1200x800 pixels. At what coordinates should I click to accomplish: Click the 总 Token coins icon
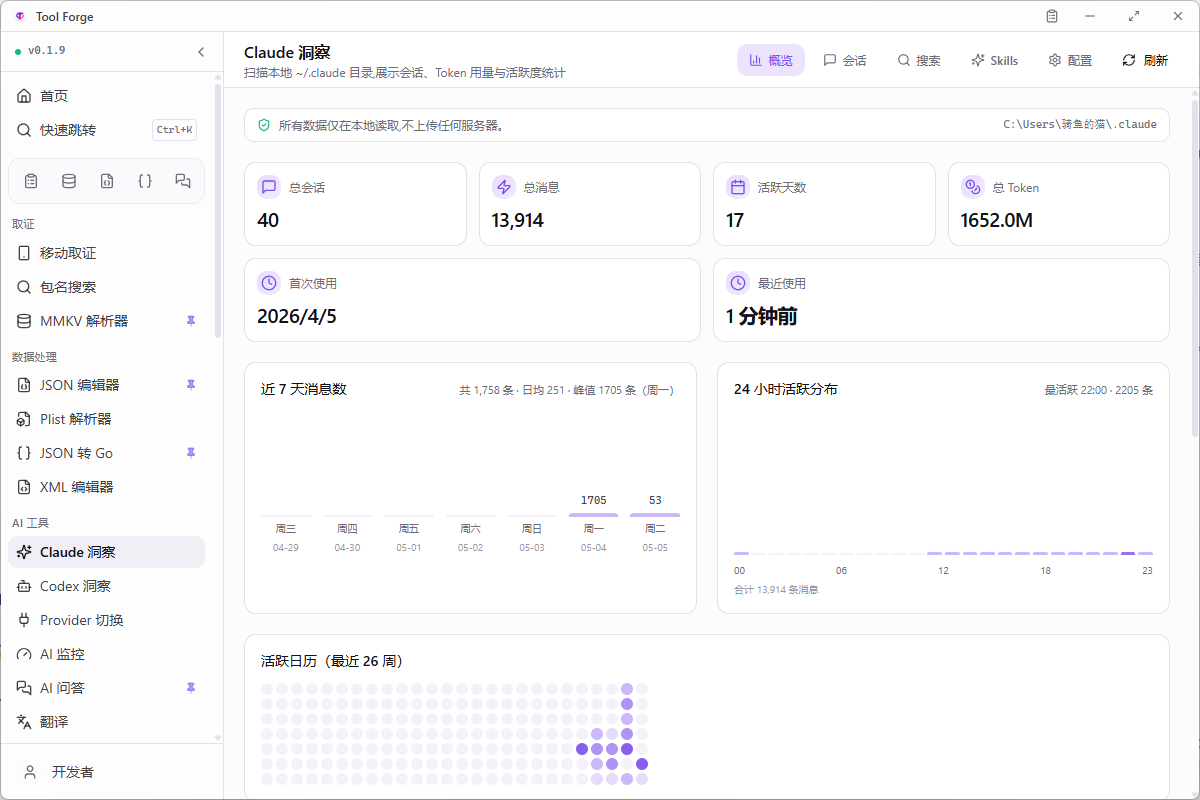[x=972, y=187]
